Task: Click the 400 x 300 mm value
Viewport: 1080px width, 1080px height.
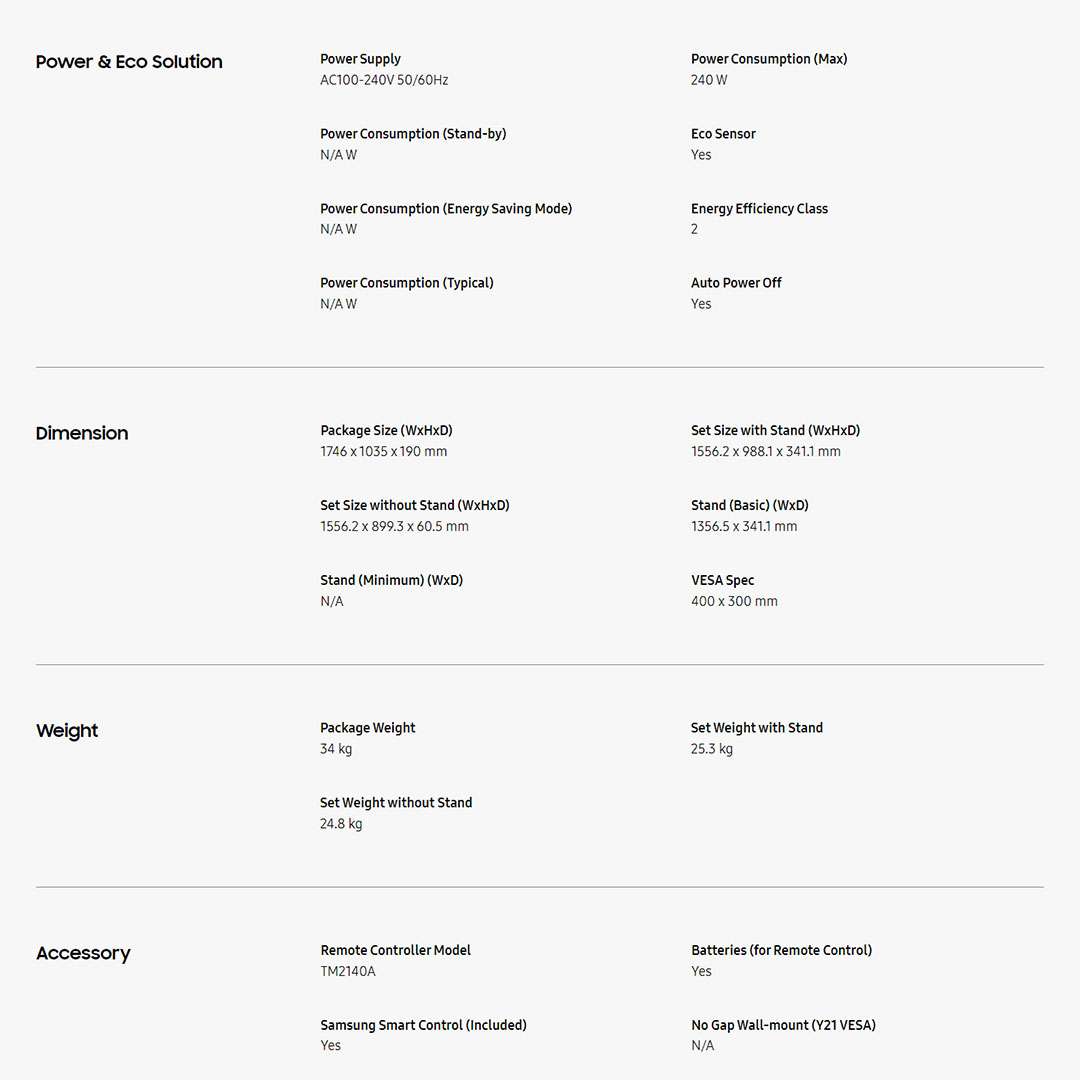Action: (x=734, y=602)
